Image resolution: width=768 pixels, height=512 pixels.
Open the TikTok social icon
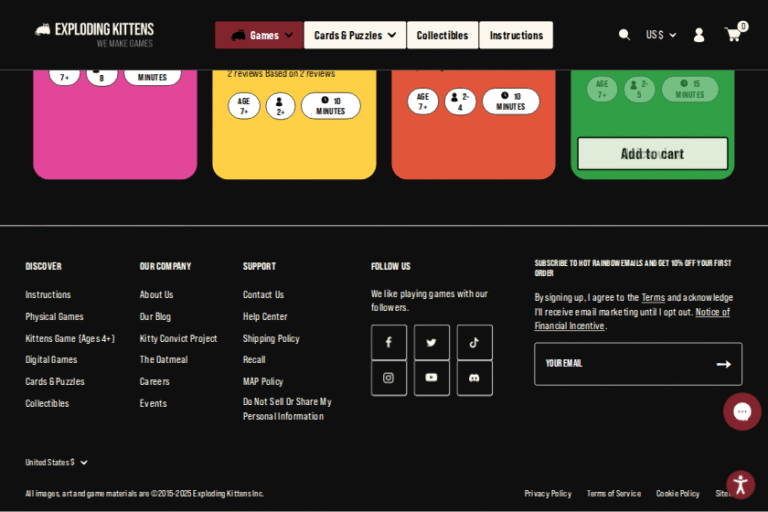pyautogui.click(x=475, y=342)
